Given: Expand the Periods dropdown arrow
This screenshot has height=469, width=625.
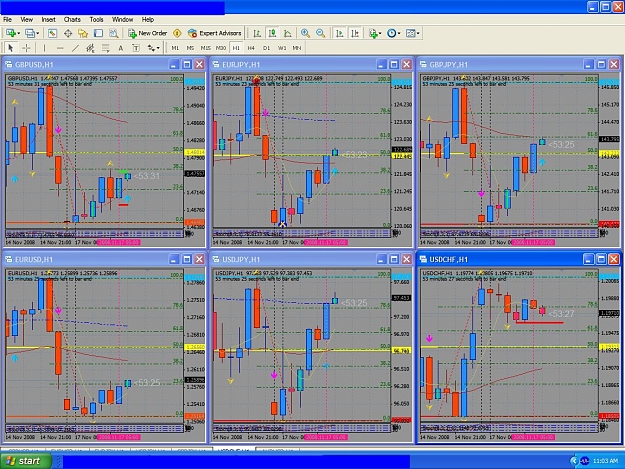Looking at the screenshot, I should point(399,33).
